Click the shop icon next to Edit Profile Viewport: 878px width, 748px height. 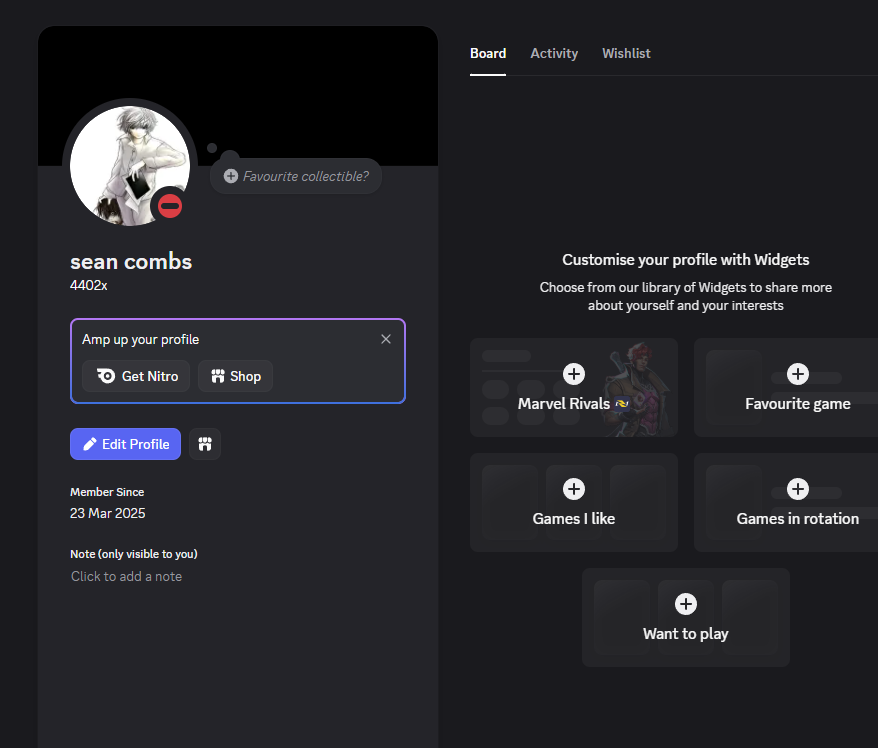point(205,444)
